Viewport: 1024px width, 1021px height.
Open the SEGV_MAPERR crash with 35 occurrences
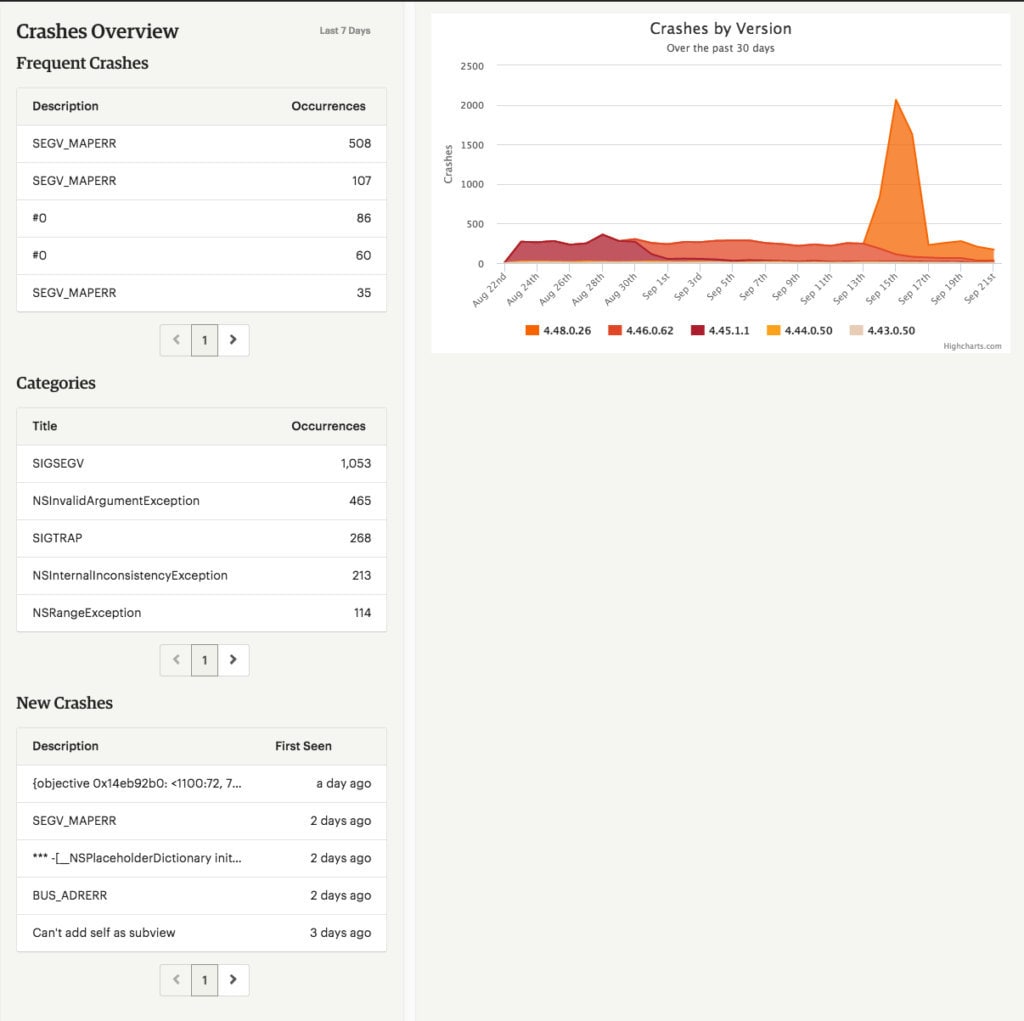point(201,293)
